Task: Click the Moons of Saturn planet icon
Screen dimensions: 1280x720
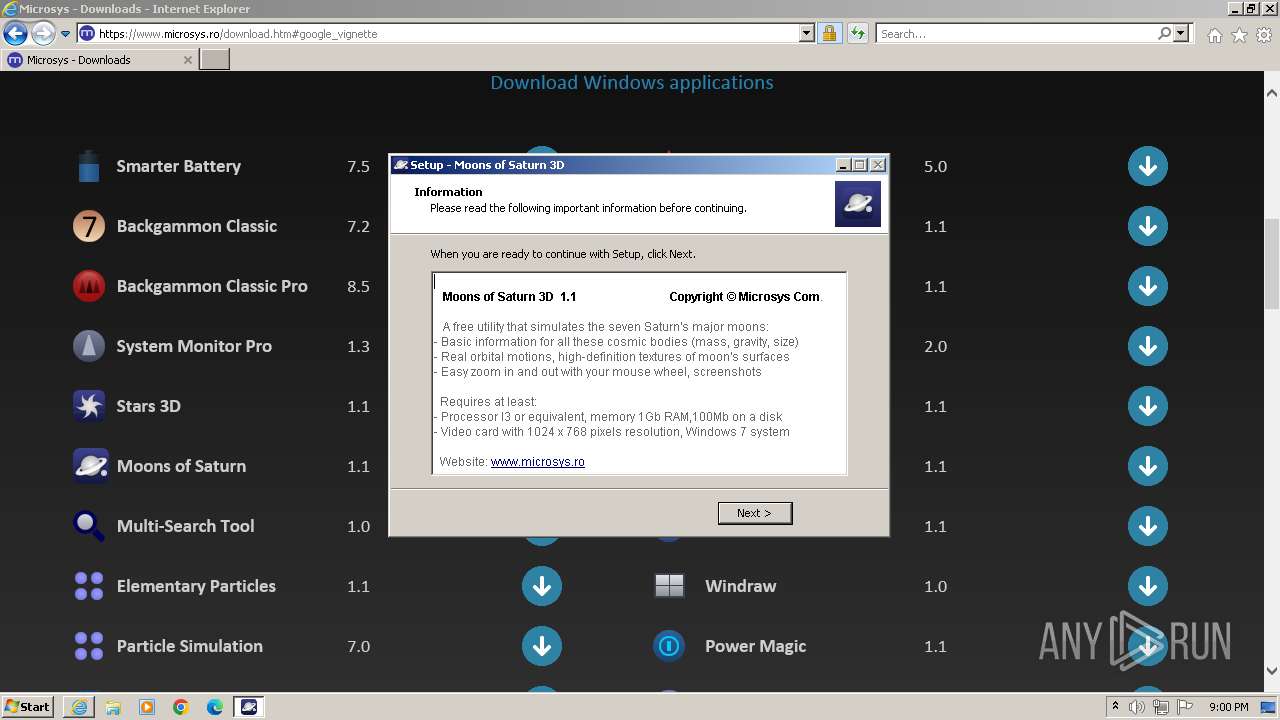Action: [90, 466]
